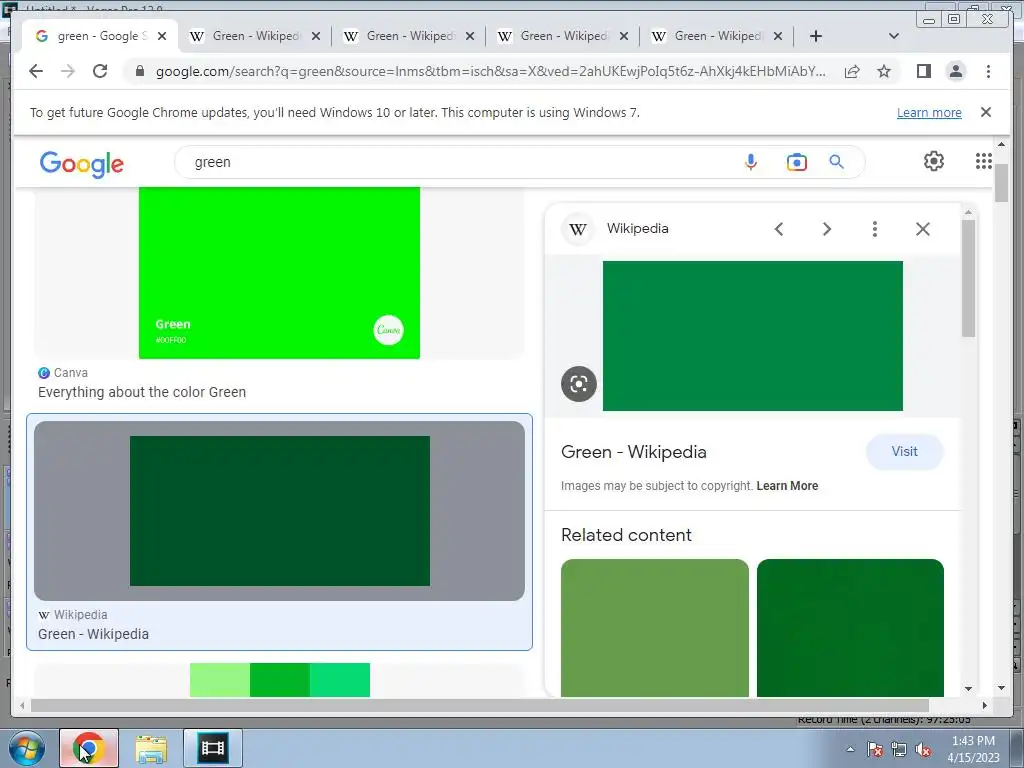The image size is (1024, 768).
Task: Click the horizontal scrollbar thumb
Action: [479, 705]
